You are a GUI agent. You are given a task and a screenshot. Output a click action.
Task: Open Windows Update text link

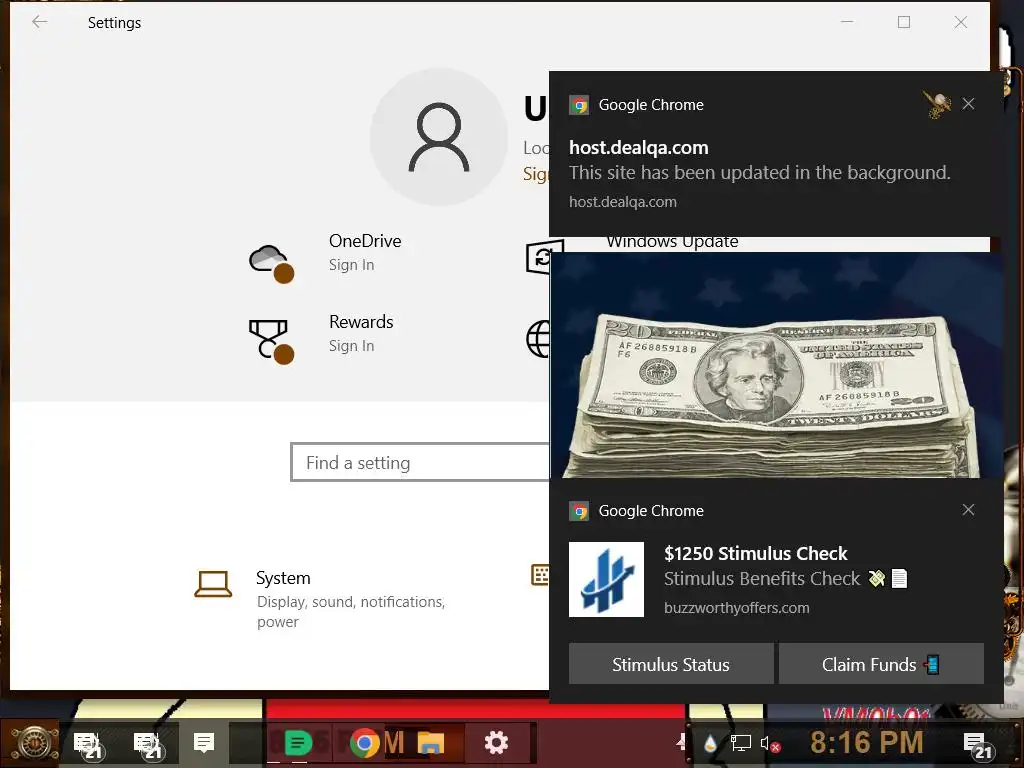[672, 242]
